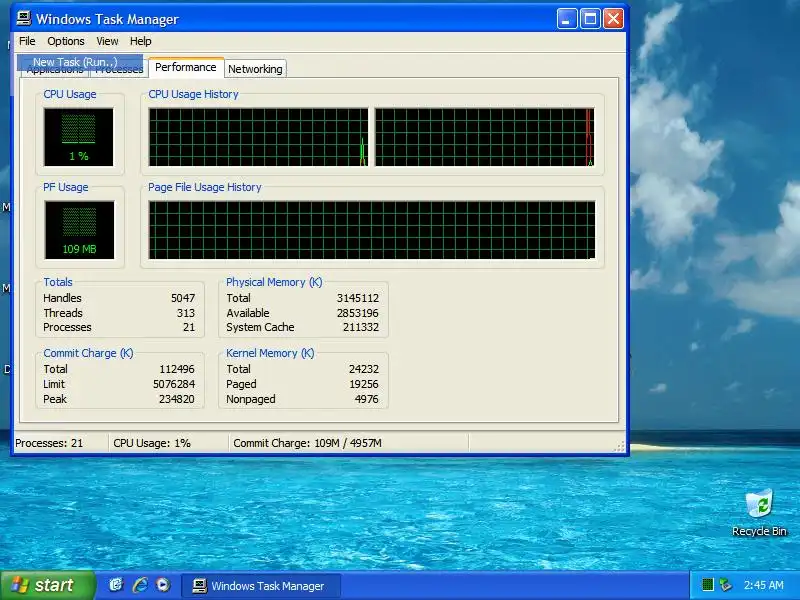Click the 2:45 AM taskbar clock
The height and width of the screenshot is (600, 800).
[763, 585]
